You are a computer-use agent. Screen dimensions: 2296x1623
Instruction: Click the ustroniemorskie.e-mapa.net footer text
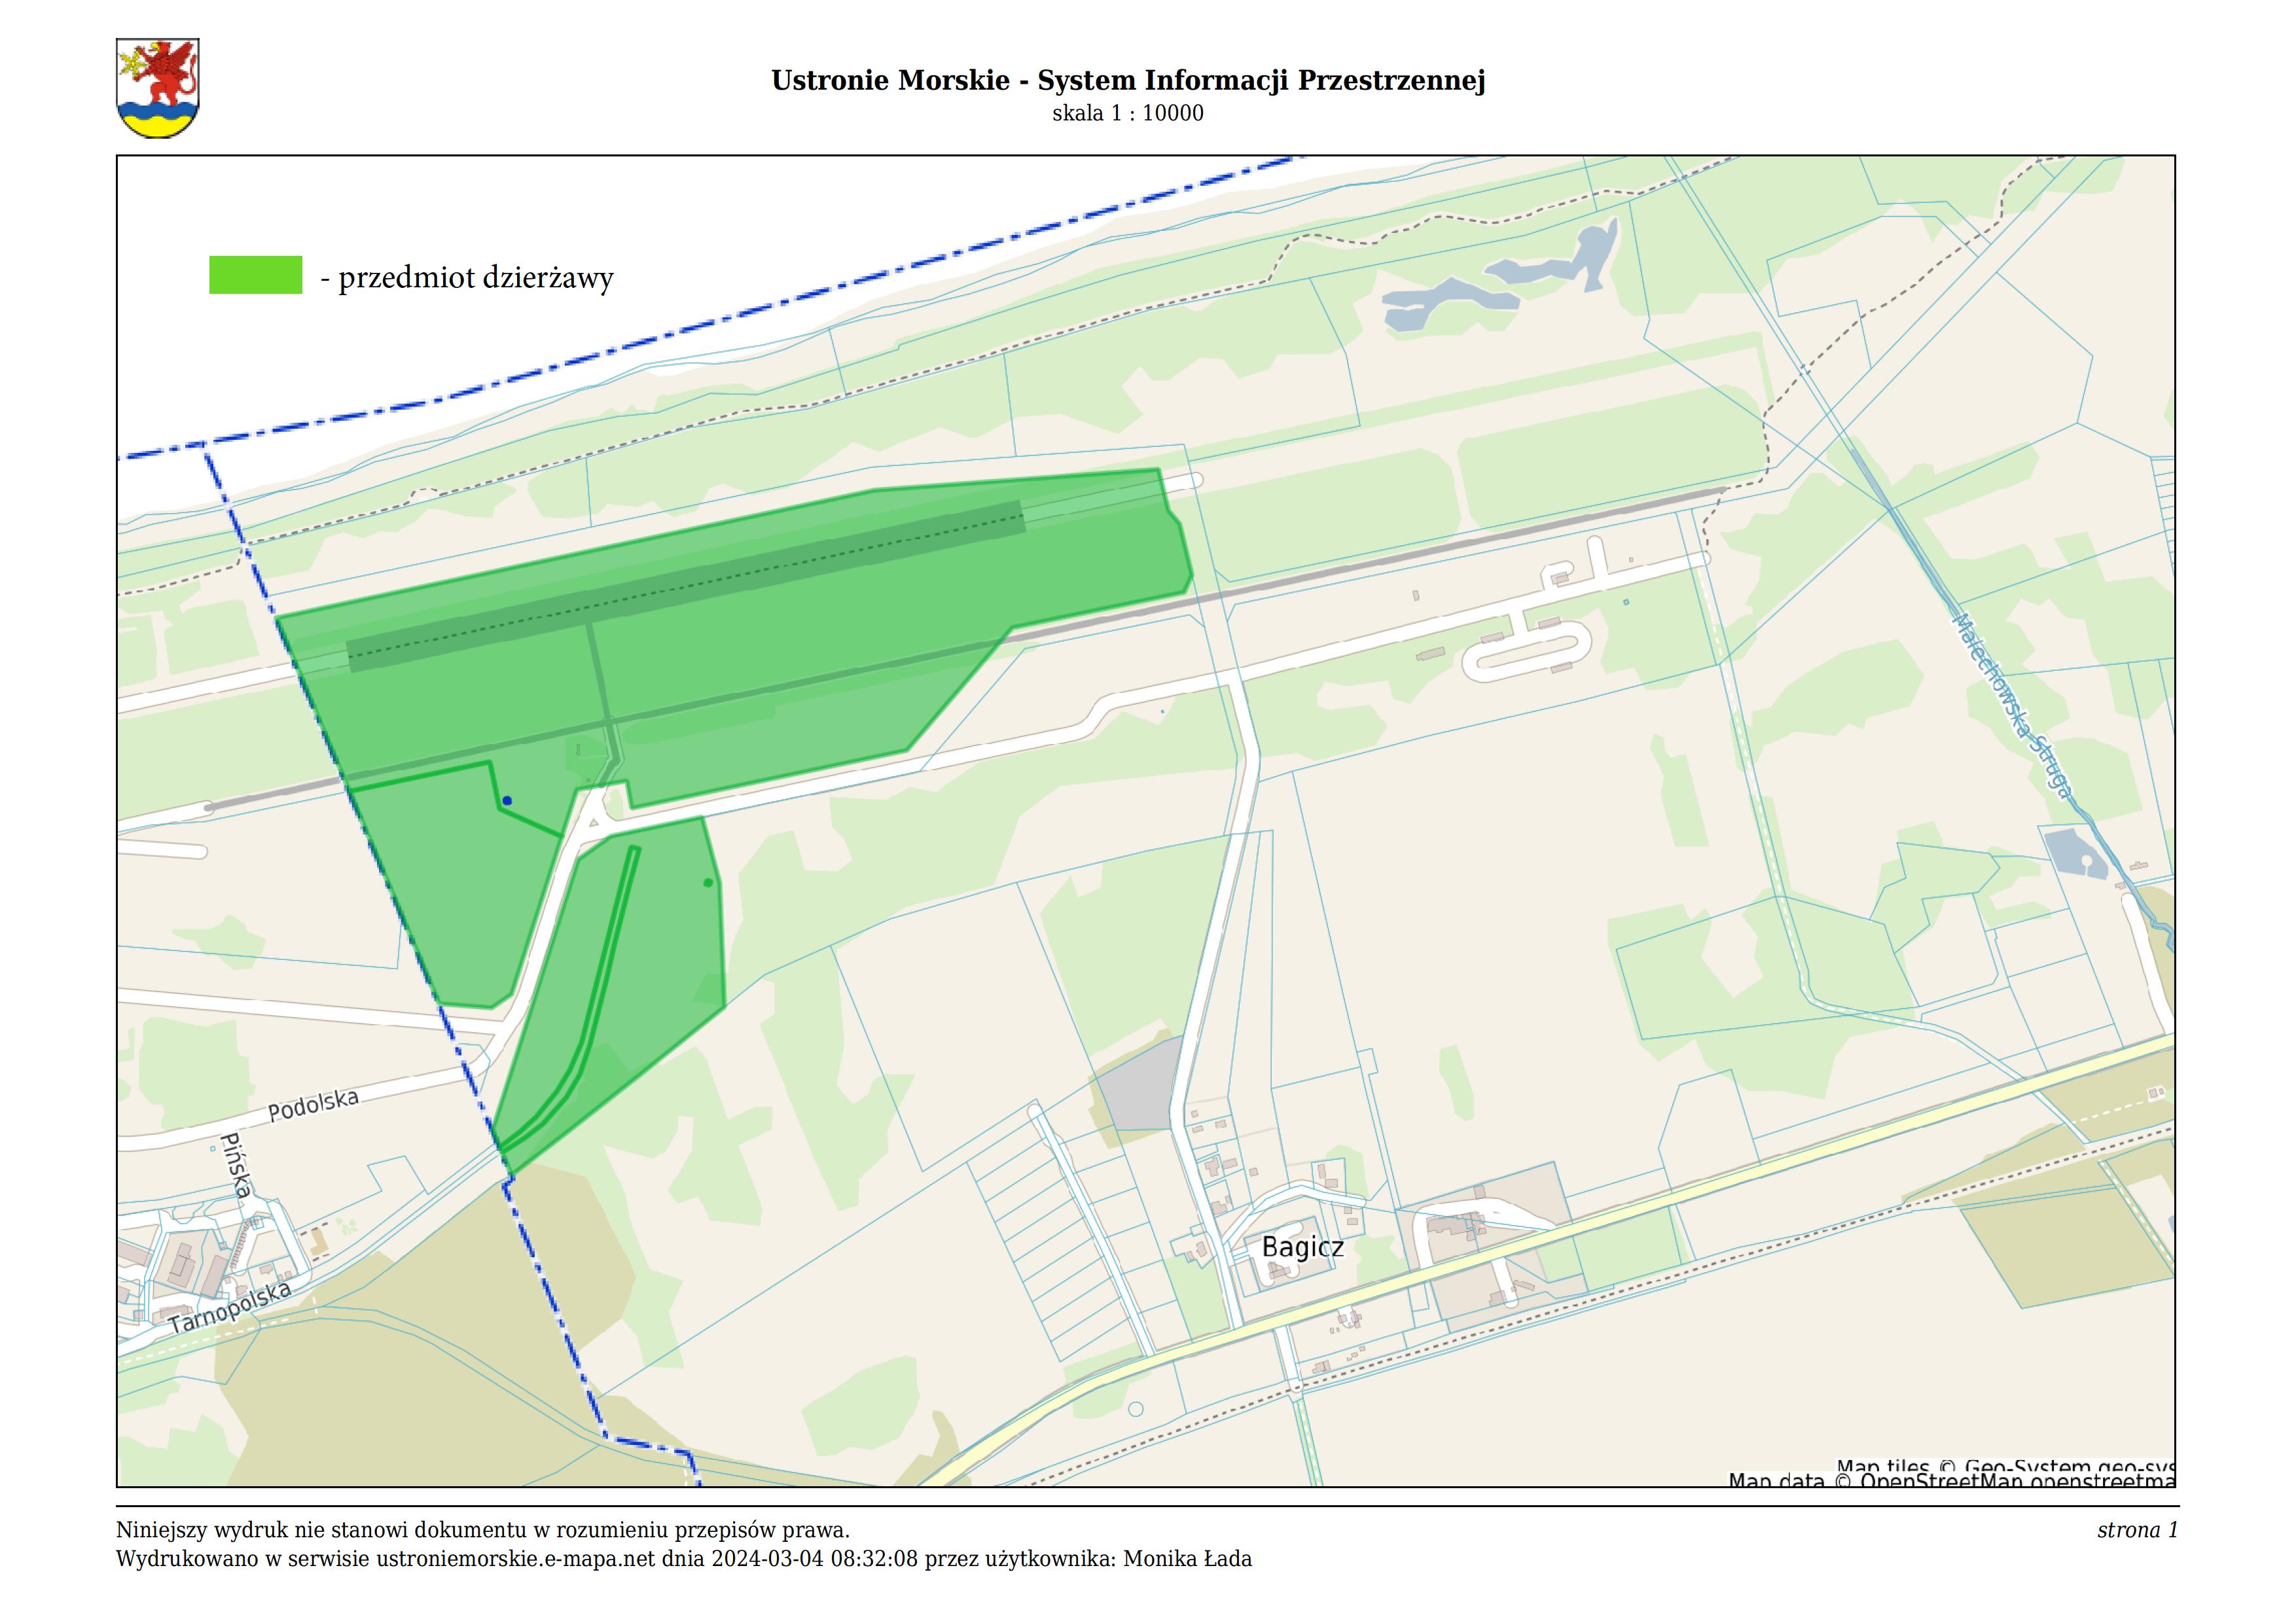pos(515,1559)
